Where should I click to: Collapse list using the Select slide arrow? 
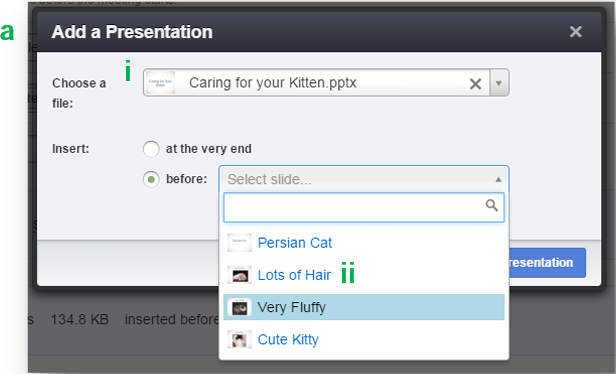(x=498, y=180)
